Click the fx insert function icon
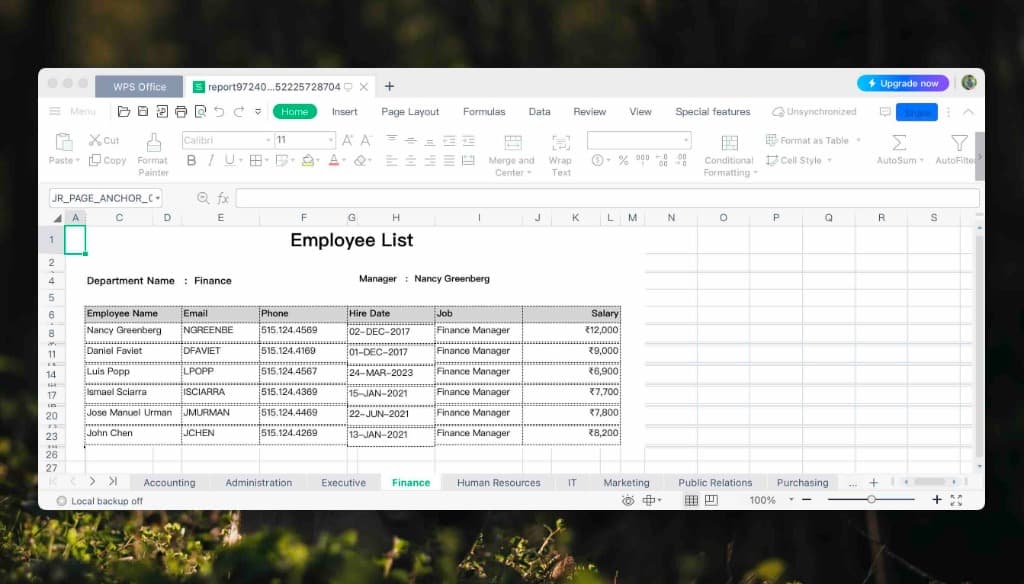The height and width of the screenshot is (584, 1024). 223,198
